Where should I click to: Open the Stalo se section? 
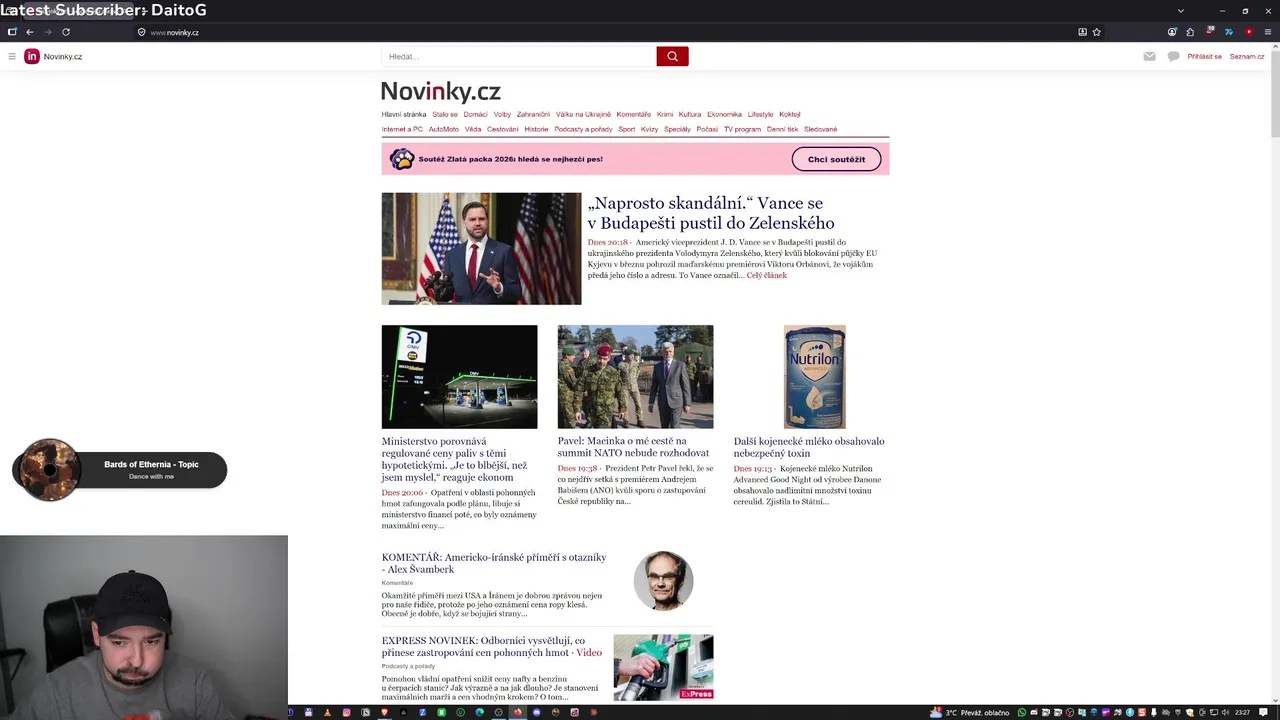tap(445, 114)
